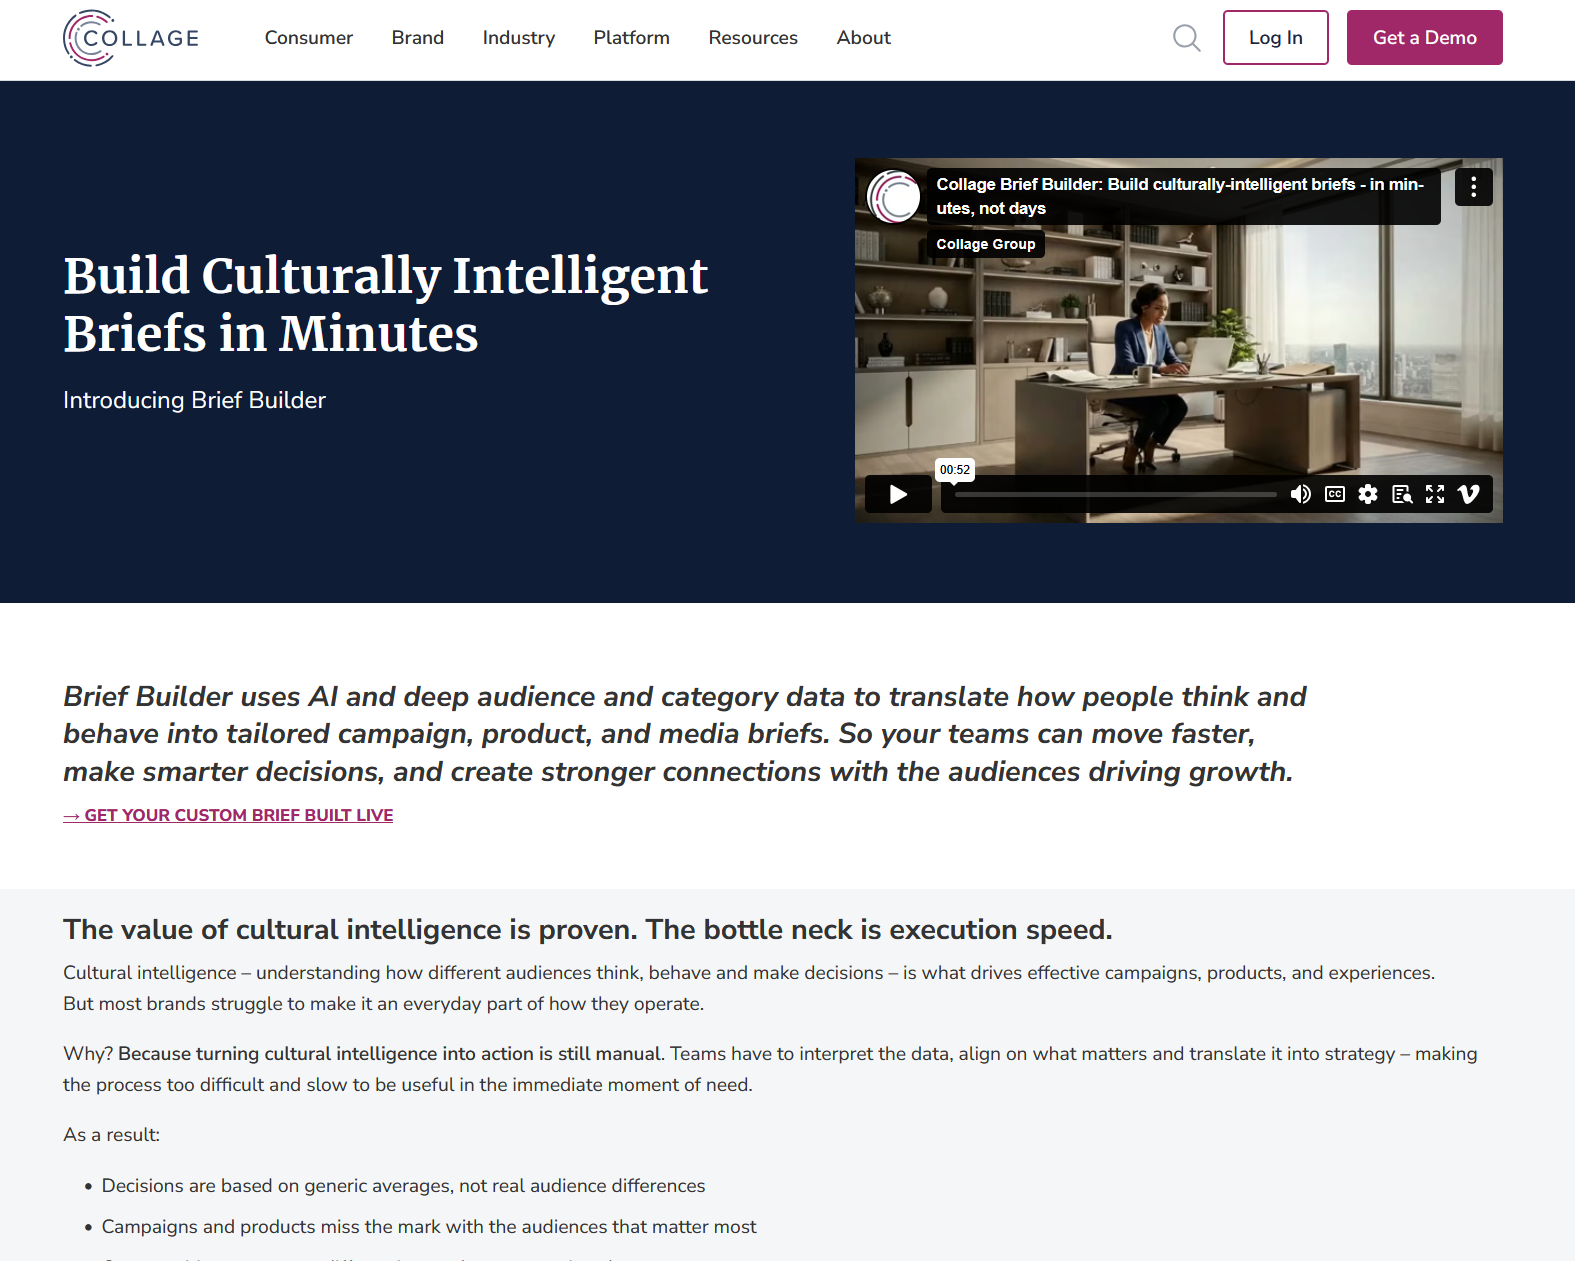Viewport: 1575px width, 1261px height.
Task: Seek along the video progress bar
Action: click(x=1115, y=494)
